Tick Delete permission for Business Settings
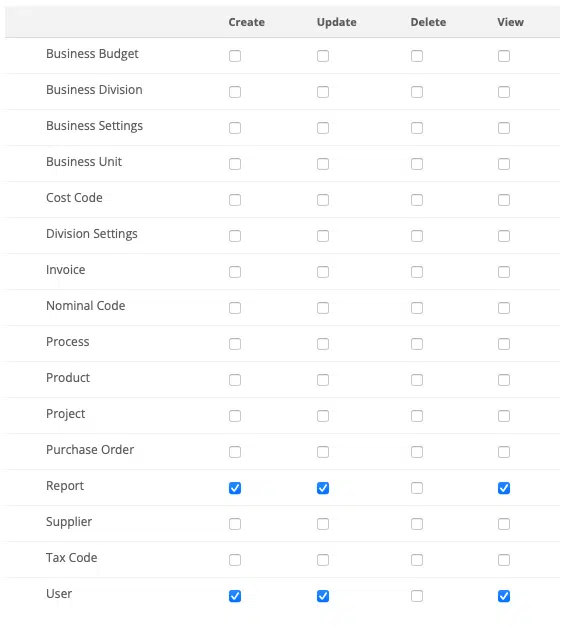The height and width of the screenshot is (642, 580). 417,128
